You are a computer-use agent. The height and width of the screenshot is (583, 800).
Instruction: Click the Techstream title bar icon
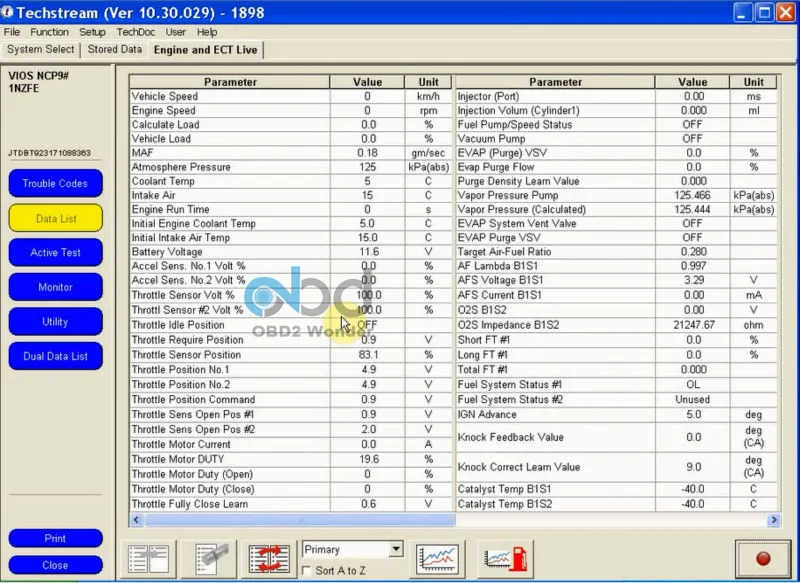point(7,12)
